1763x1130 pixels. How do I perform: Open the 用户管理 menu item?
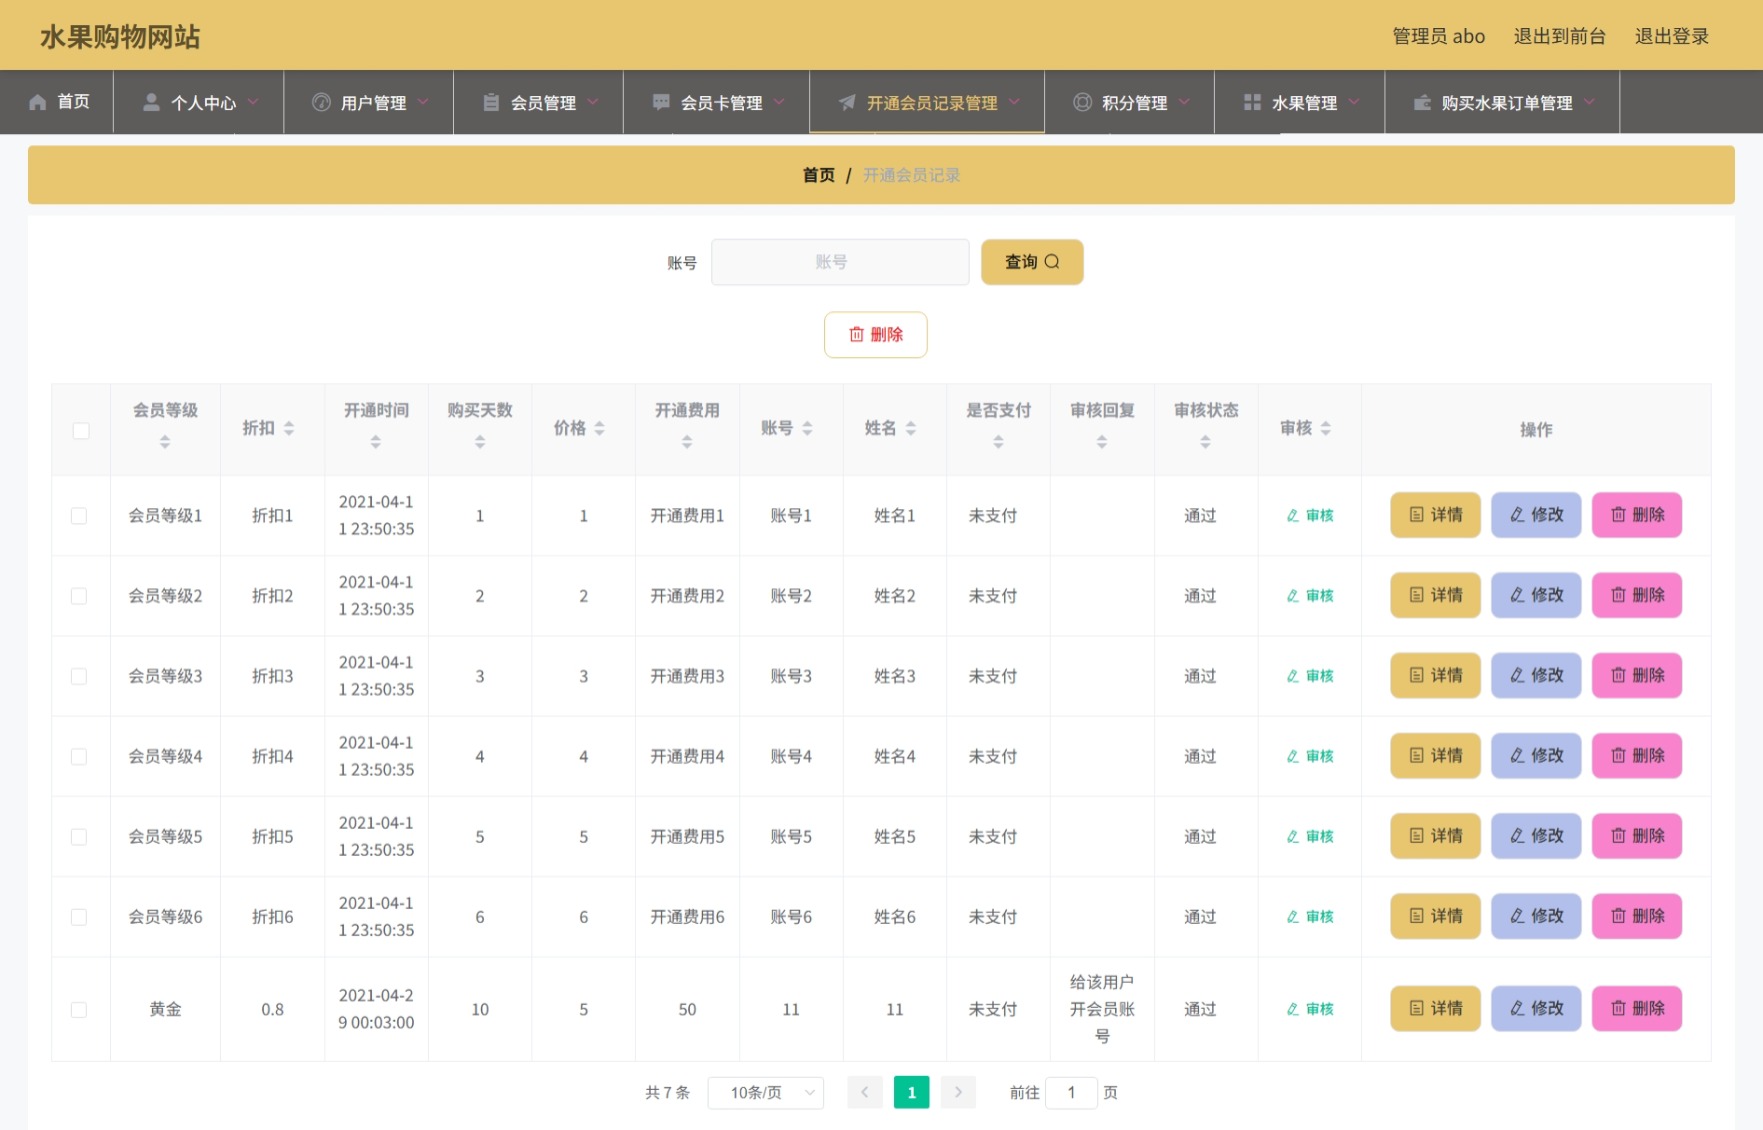click(x=368, y=102)
